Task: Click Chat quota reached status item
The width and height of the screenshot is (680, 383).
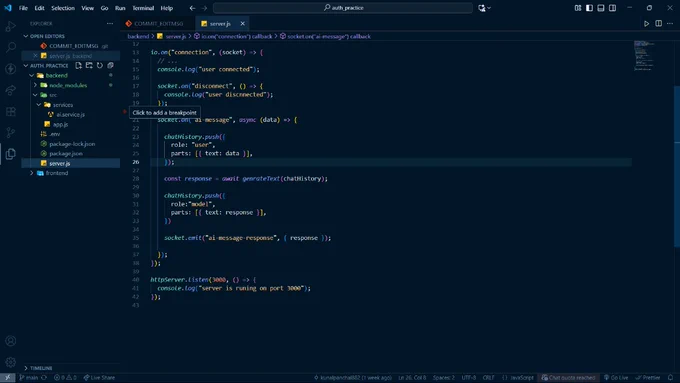Action: (x=568, y=378)
